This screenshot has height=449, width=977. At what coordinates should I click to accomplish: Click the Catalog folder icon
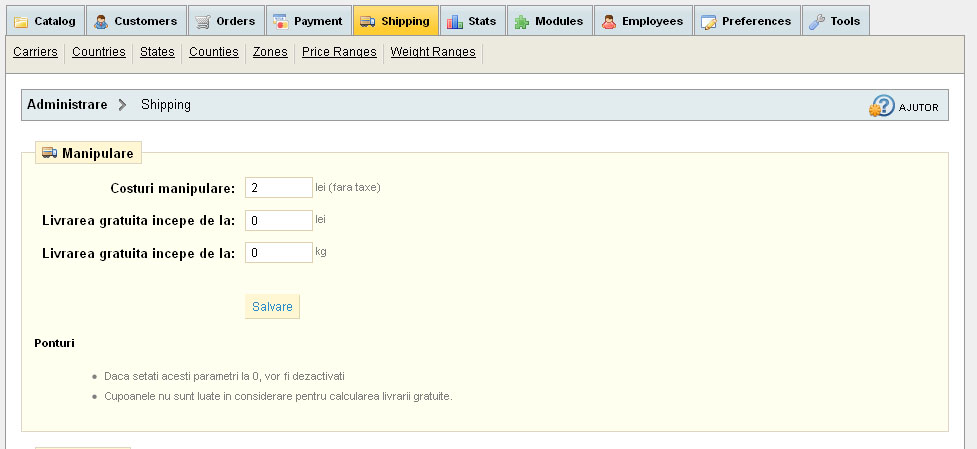(x=21, y=21)
